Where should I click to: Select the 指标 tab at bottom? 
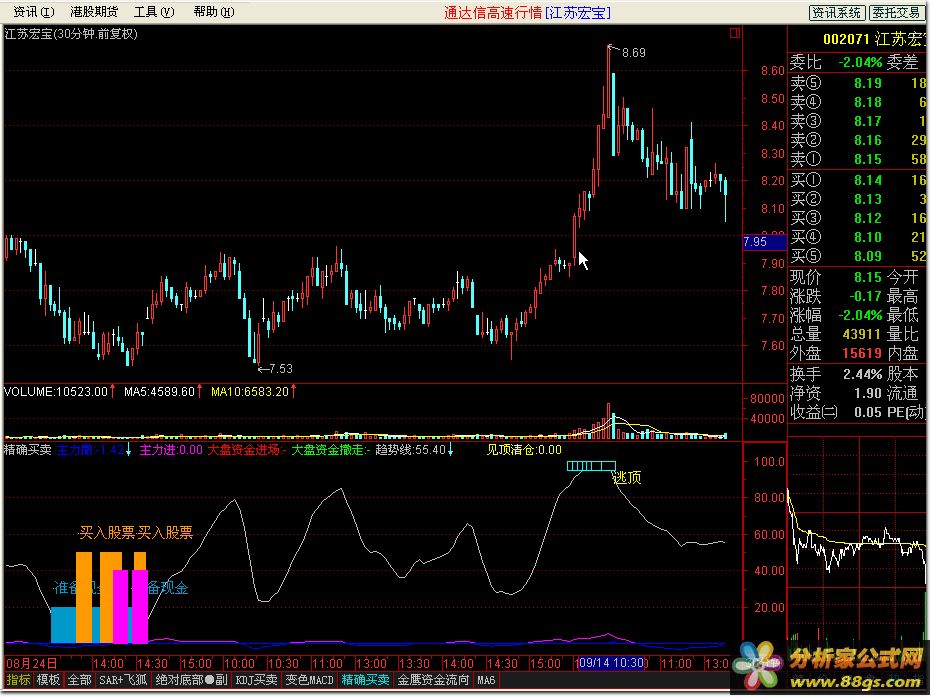pos(18,680)
